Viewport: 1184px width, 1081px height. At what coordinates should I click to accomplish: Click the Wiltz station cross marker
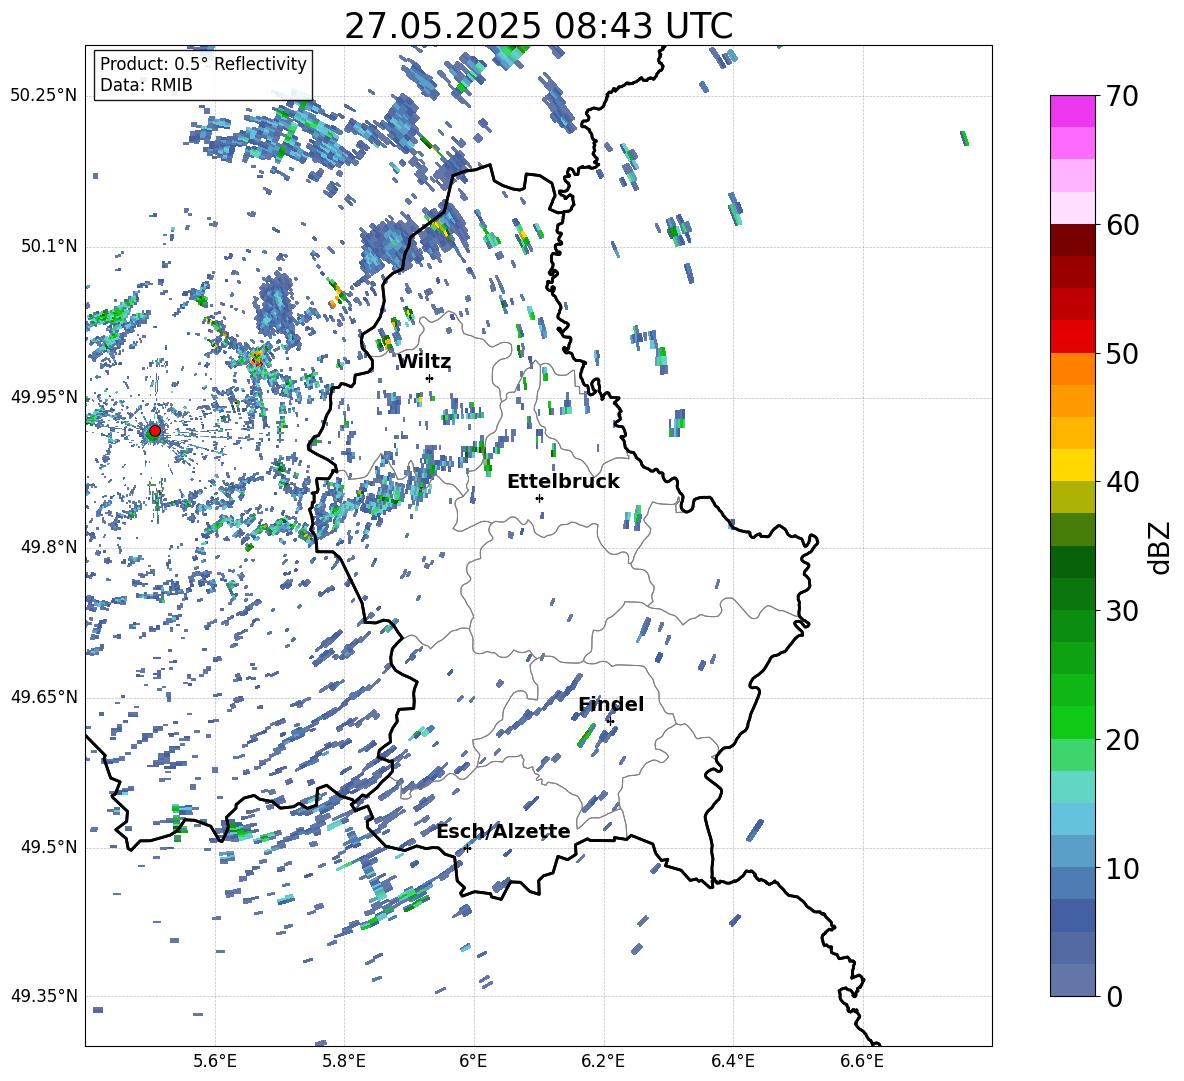click(430, 378)
